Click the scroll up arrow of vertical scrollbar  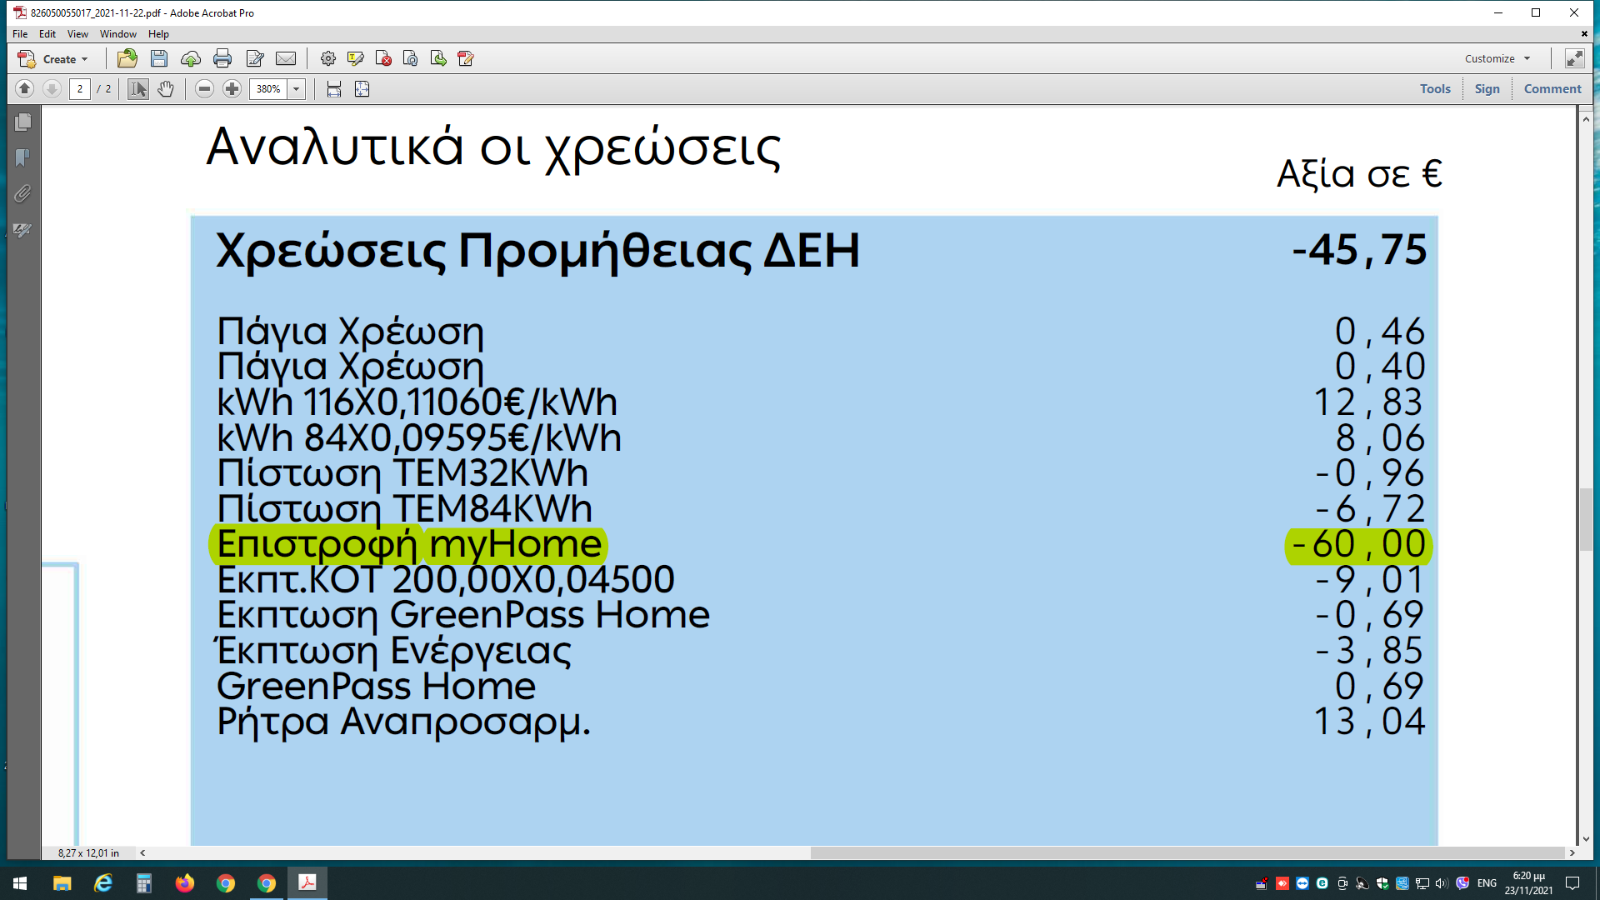(x=1586, y=119)
